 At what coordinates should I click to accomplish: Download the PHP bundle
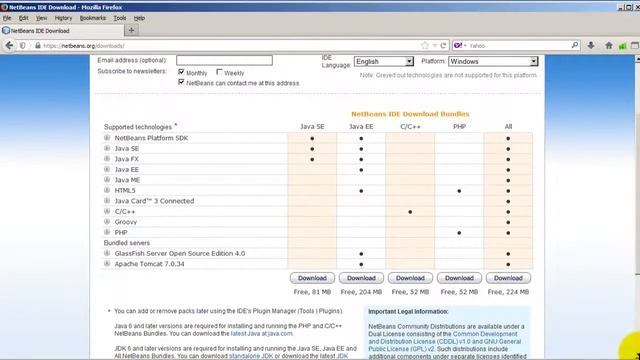(459, 278)
